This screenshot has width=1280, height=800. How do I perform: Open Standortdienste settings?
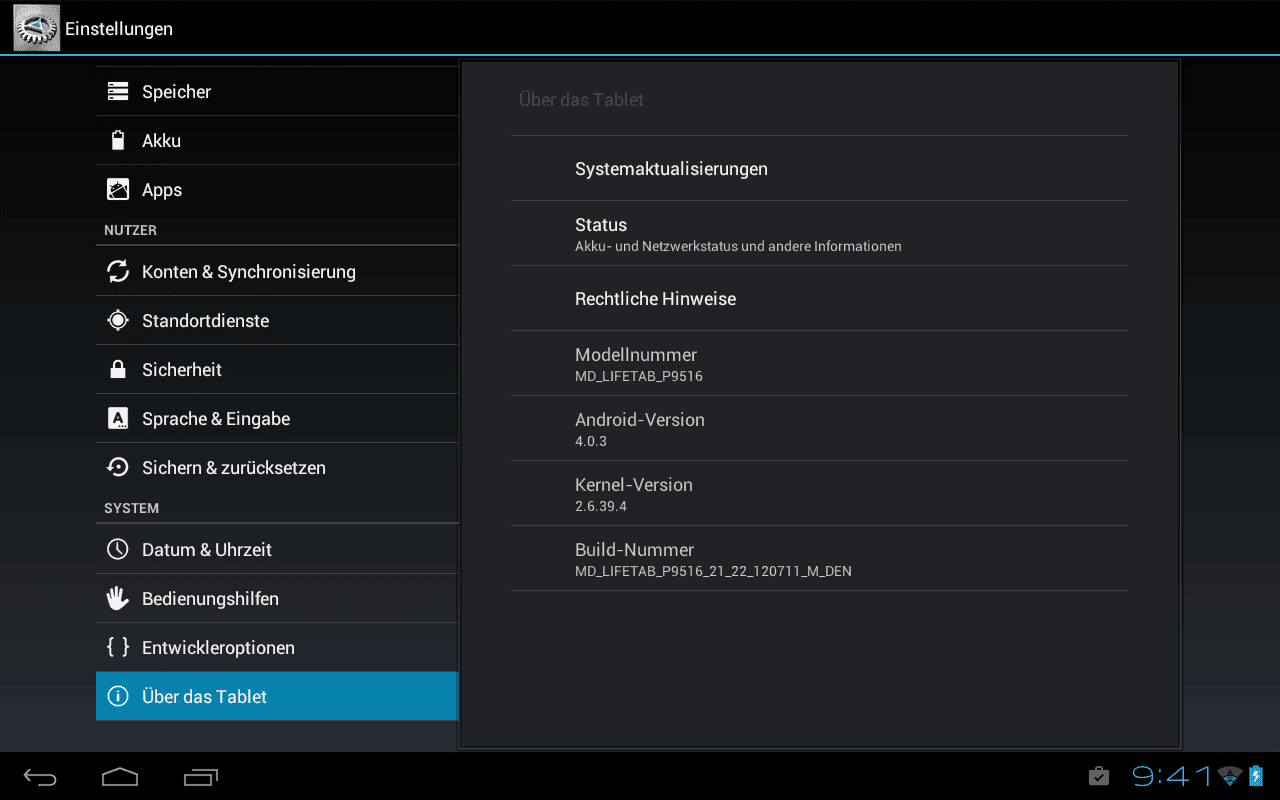pyautogui.click(x=277, y=320)
